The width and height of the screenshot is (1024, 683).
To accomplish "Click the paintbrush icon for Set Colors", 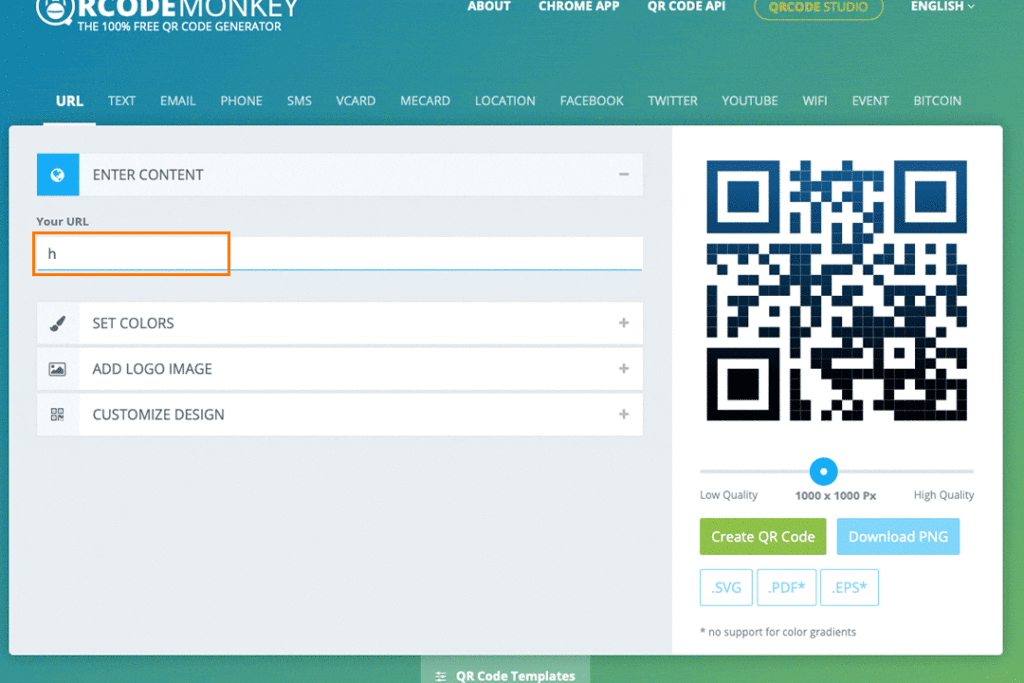I will (x=57, y=323).
